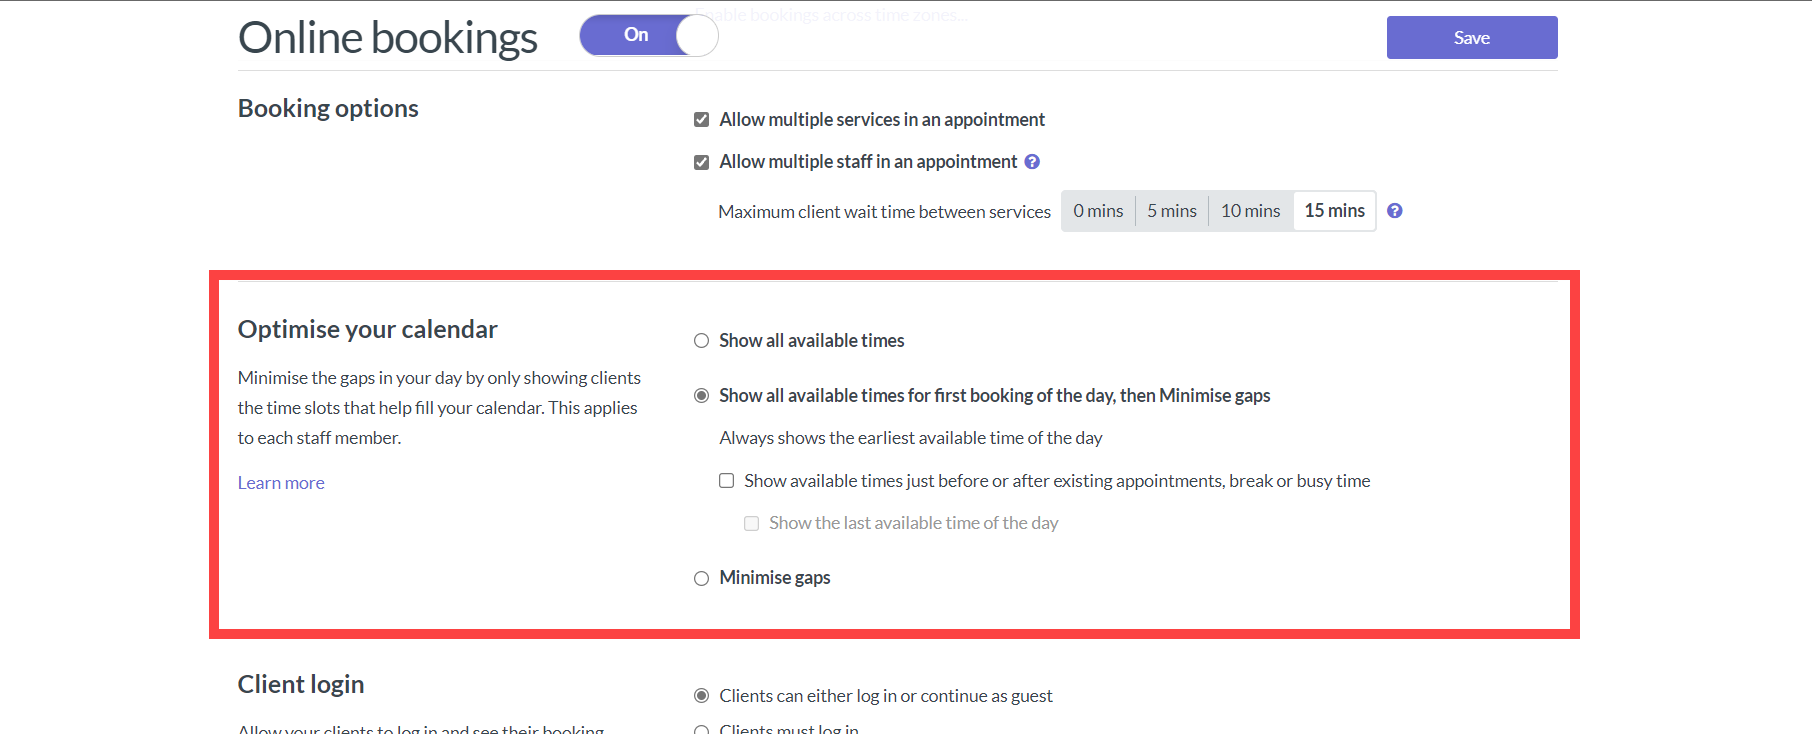Open help icon next to wait time selector
Viewport: 1812px width, 734px height.
(x=1395, y=211)
